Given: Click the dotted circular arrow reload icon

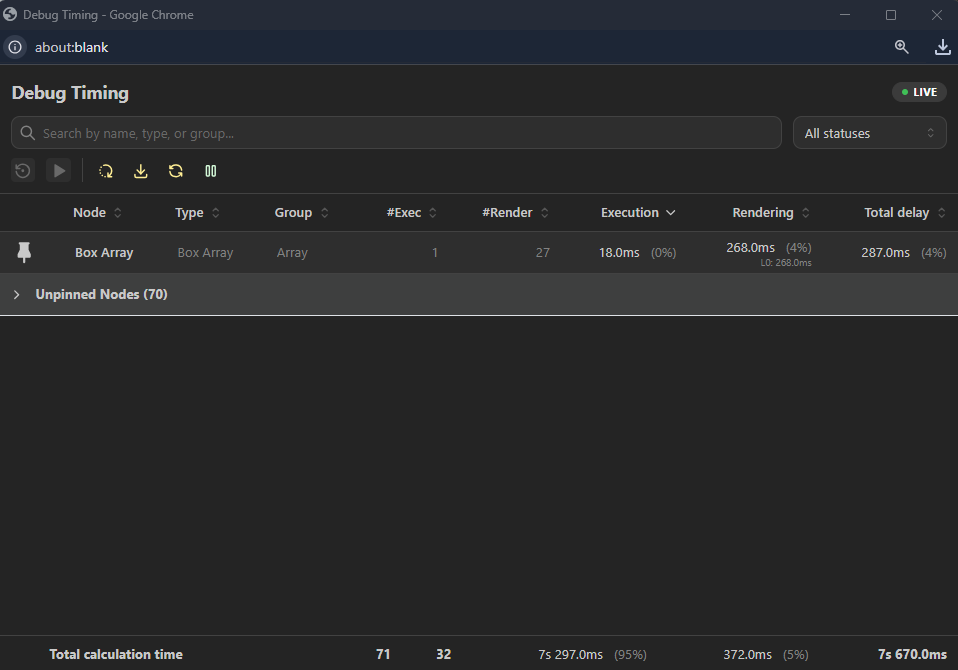Looking at the screenshot, I should point(106,171).
